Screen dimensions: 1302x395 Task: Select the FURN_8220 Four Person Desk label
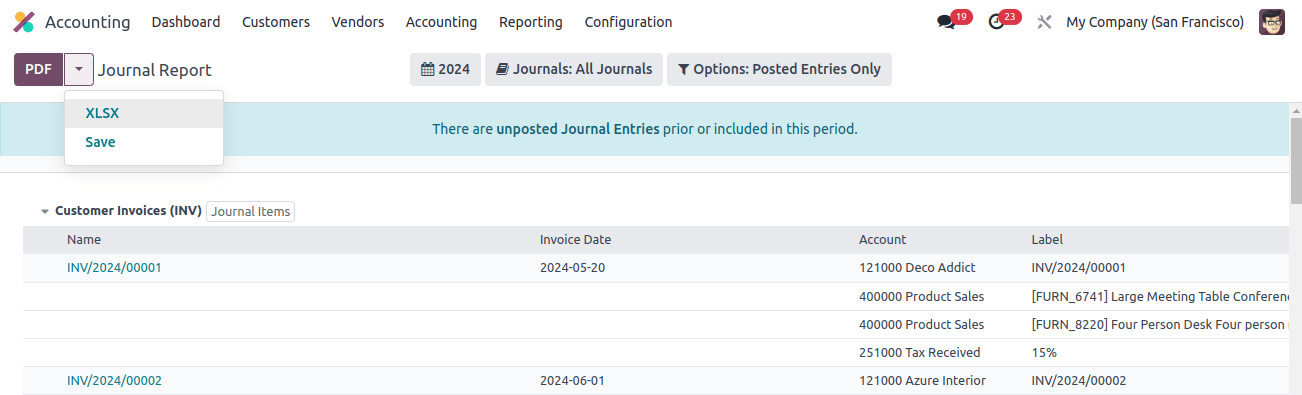[x=1160, y=325]
